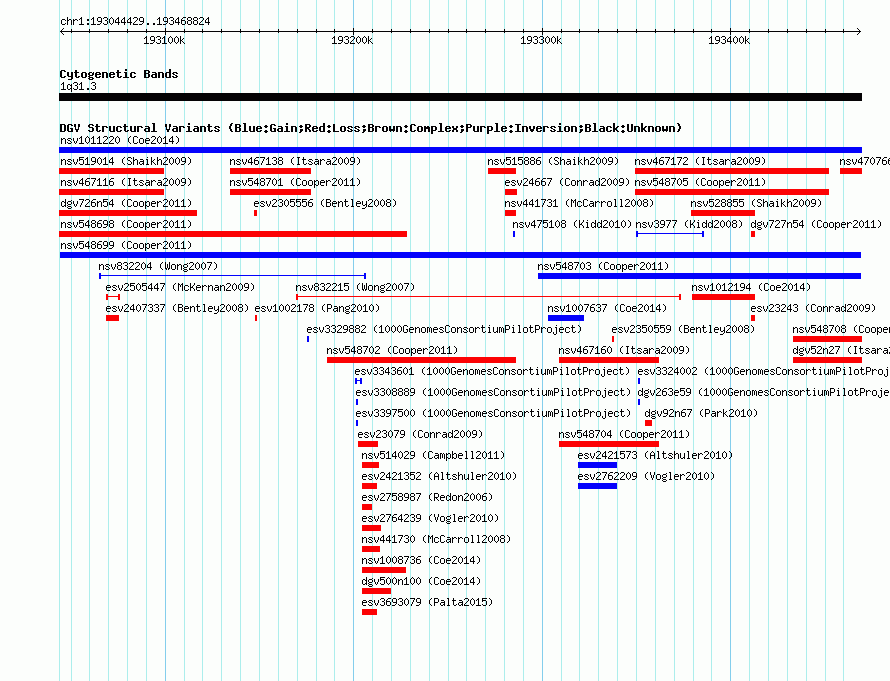Click nsv475108 (Kidd2010) label

572,224
